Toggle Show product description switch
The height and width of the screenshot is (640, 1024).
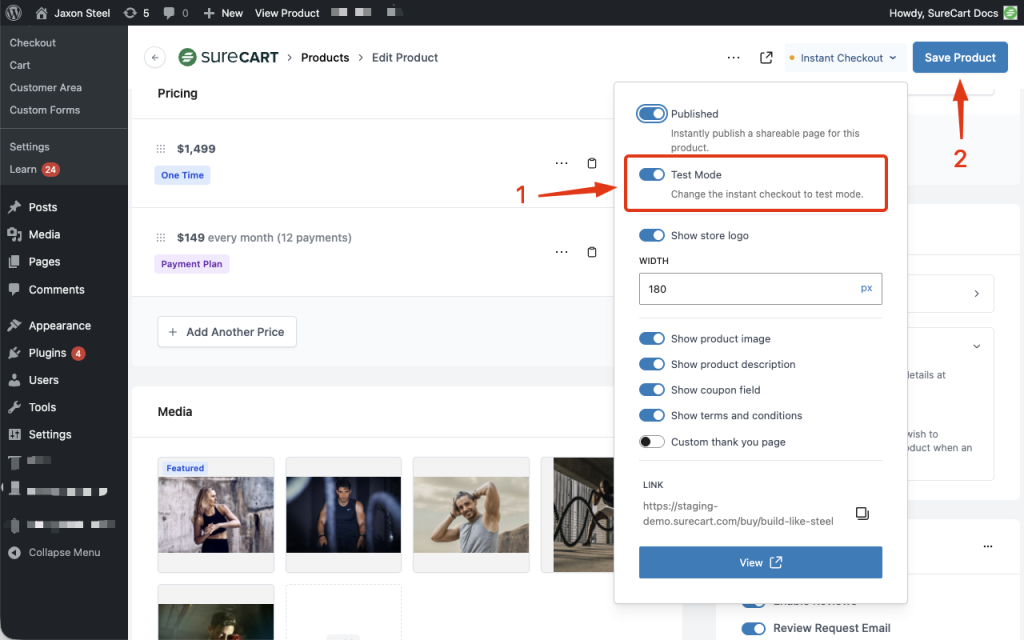tap(651, 364)
